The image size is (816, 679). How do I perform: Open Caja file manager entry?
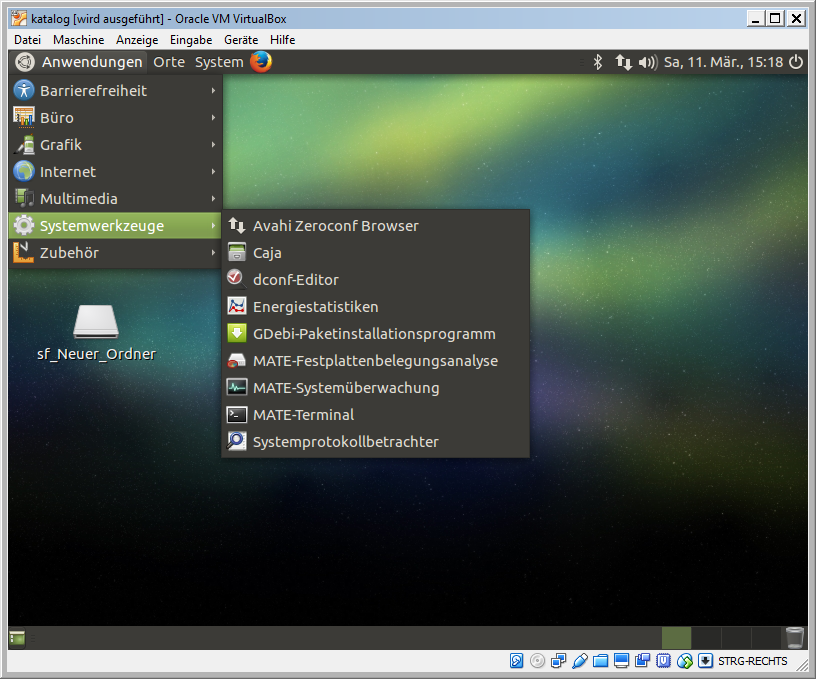pyautogui.click(x=267, y=253)
